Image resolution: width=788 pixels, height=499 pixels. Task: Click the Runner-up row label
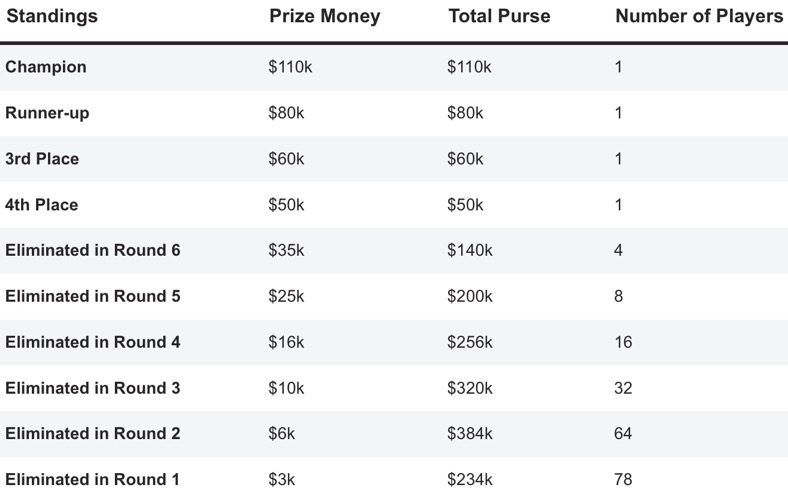point(47,113)
